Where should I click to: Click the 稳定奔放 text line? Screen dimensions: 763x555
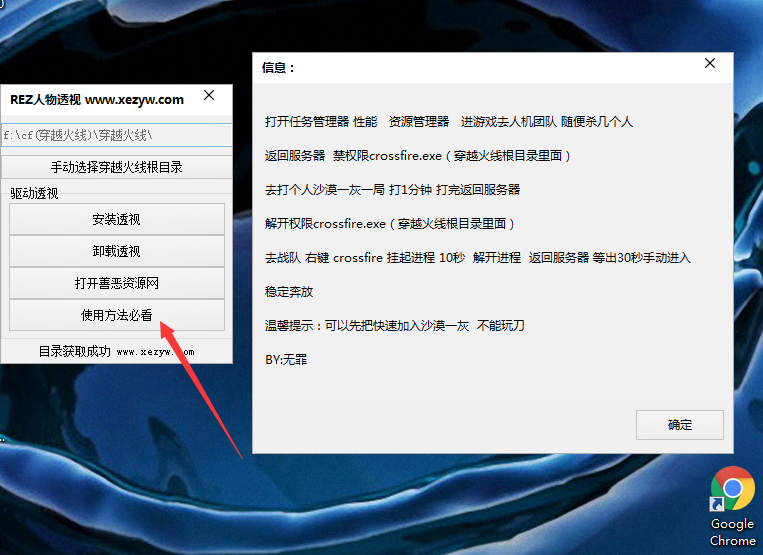pos(289,292)
